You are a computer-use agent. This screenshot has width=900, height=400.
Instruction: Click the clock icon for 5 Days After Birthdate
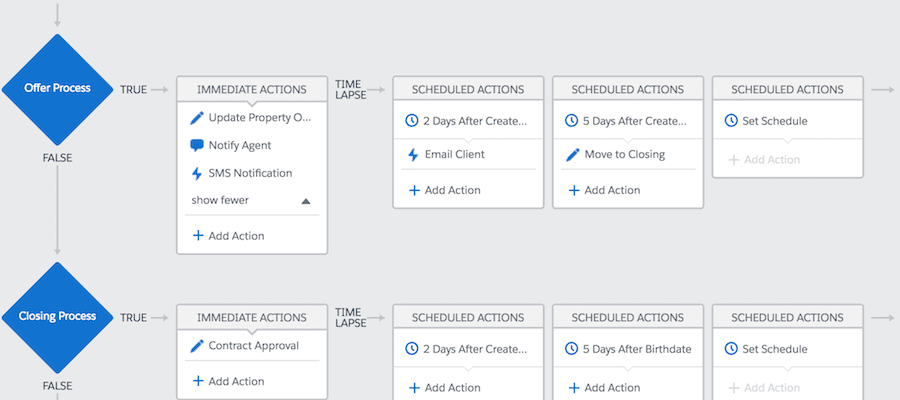pyautogui.click(x=573, y=349)
